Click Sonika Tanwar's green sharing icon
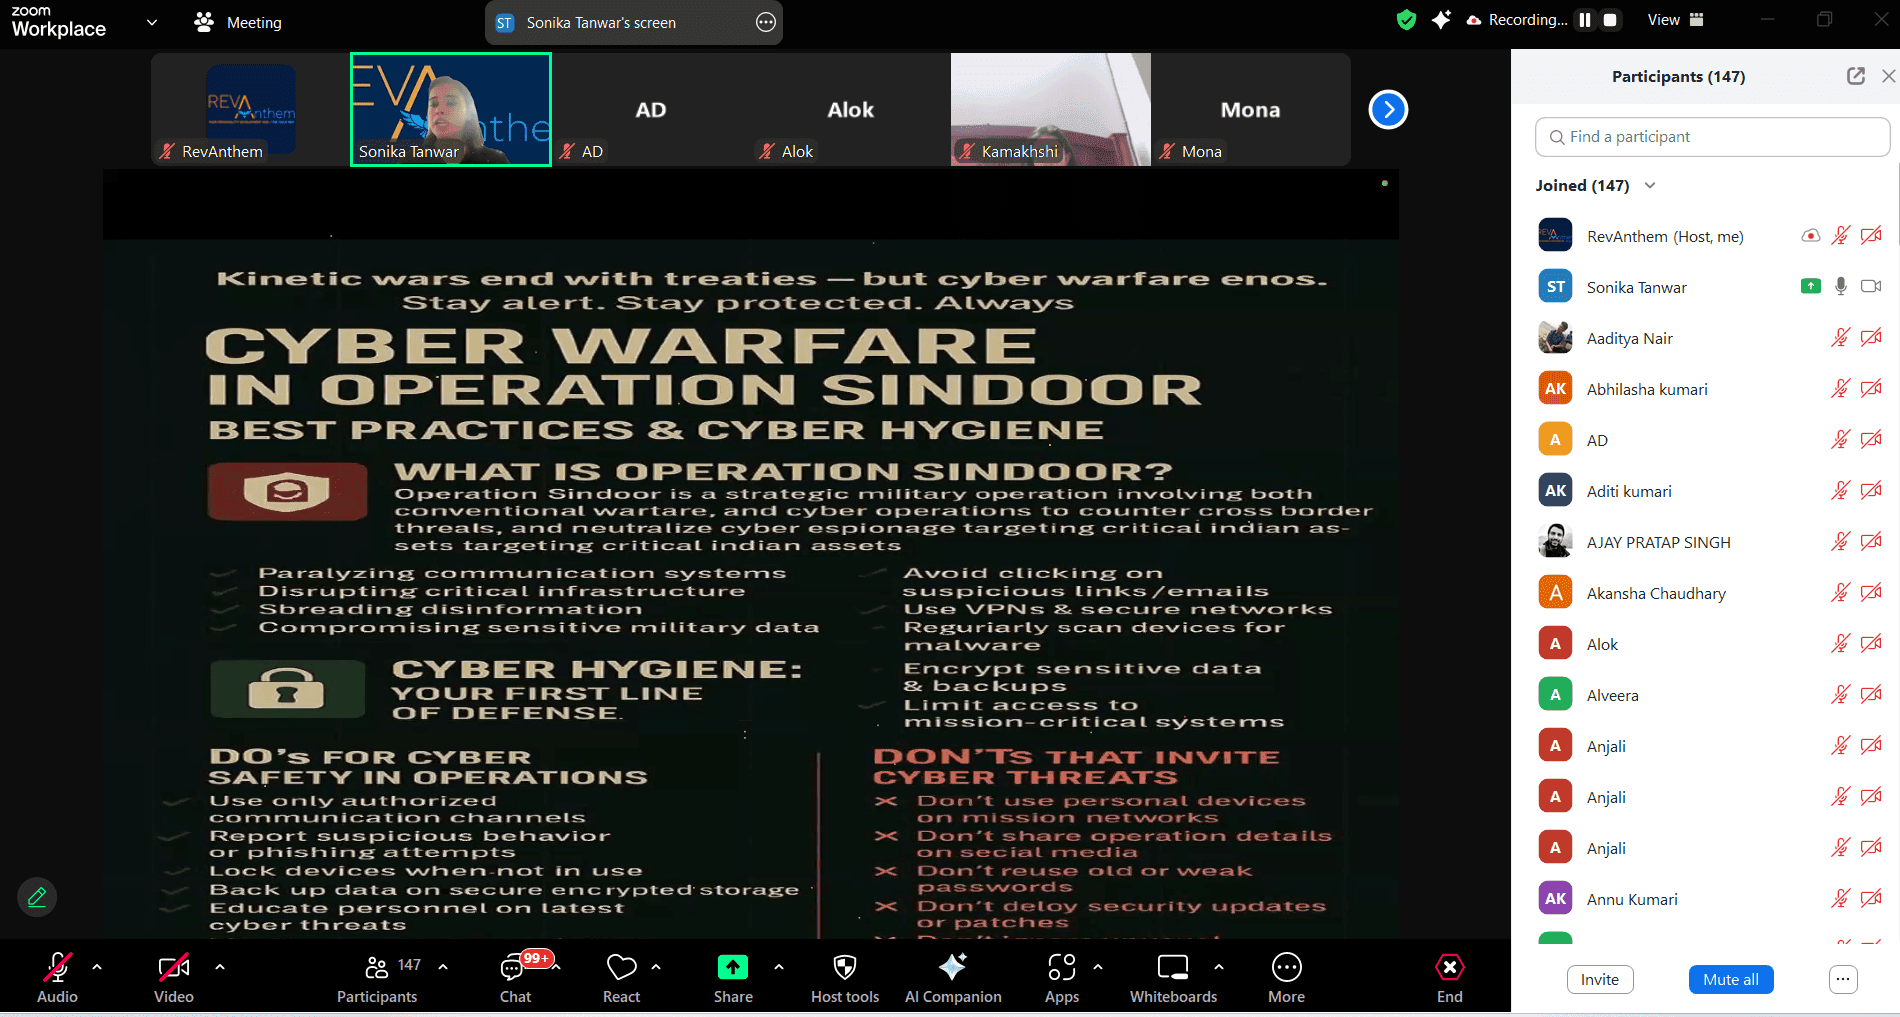Viewport: 1900px width, 1017px height. pos(1811,286)
